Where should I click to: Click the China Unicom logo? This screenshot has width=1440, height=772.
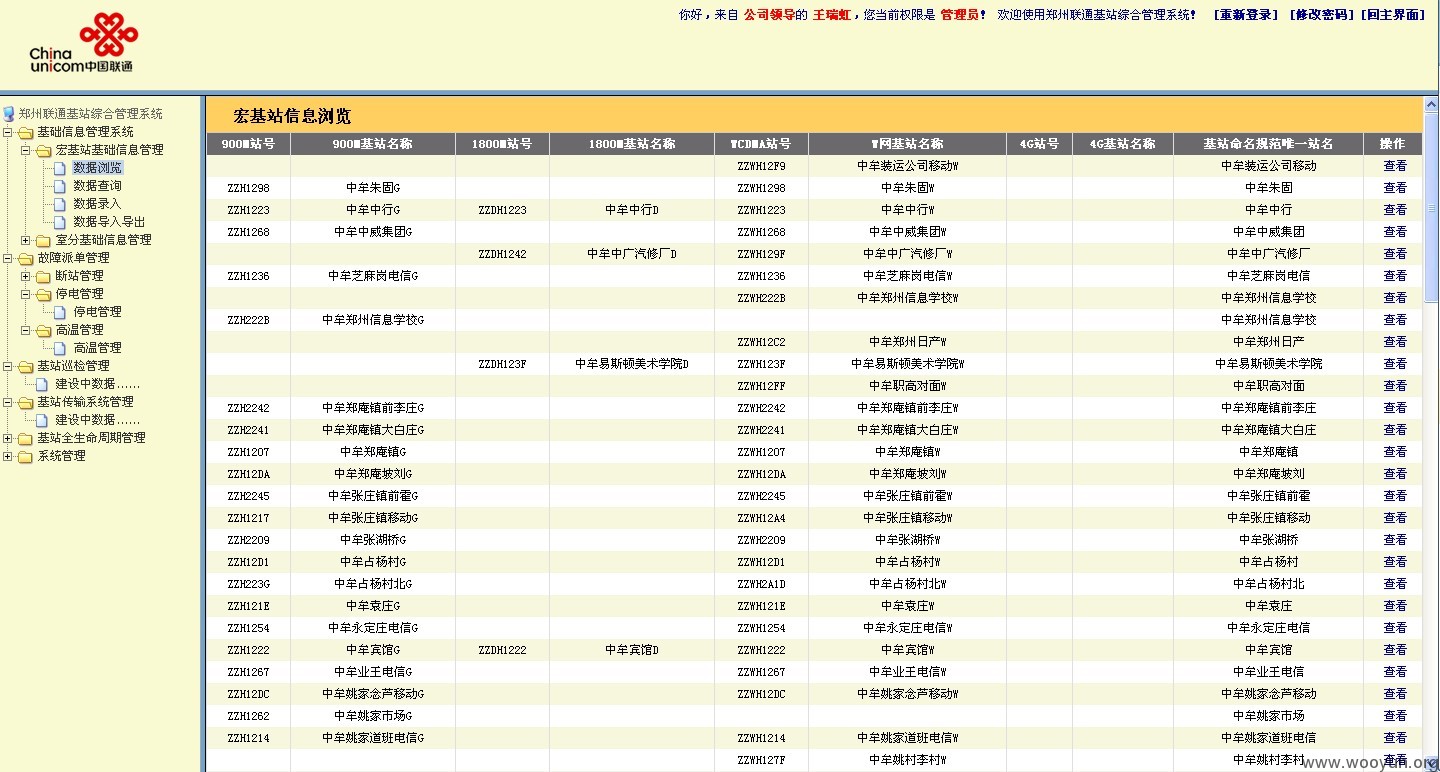[x=85, y=42]
